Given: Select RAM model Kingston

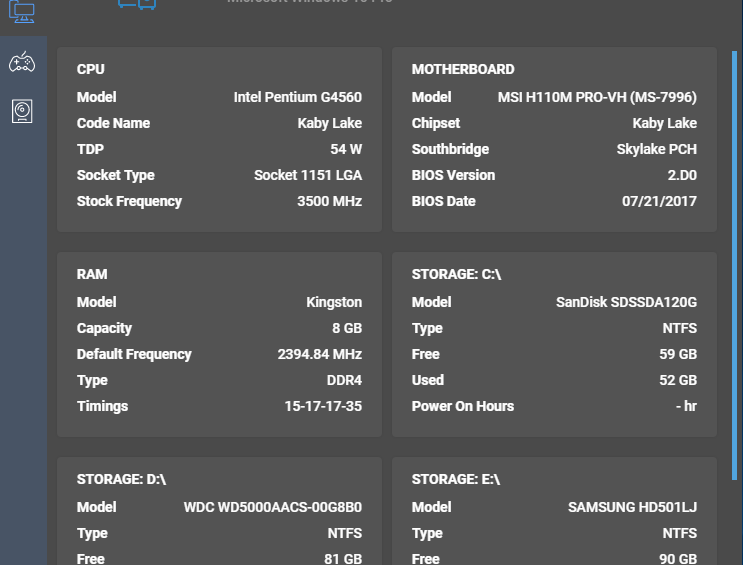Looking at the screenshot, I should point(334,302).
